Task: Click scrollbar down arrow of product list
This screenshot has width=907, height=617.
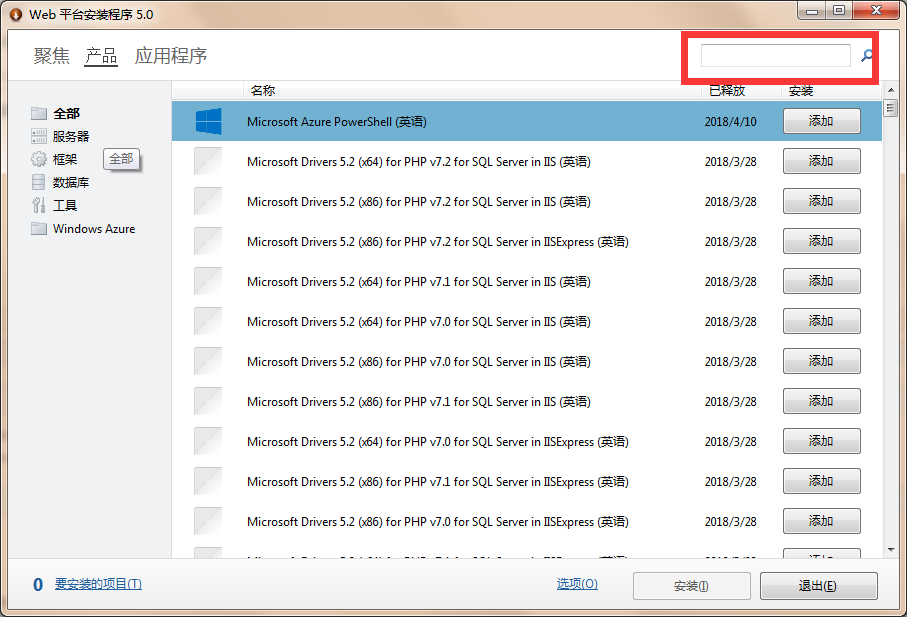Action: point(891,549)
